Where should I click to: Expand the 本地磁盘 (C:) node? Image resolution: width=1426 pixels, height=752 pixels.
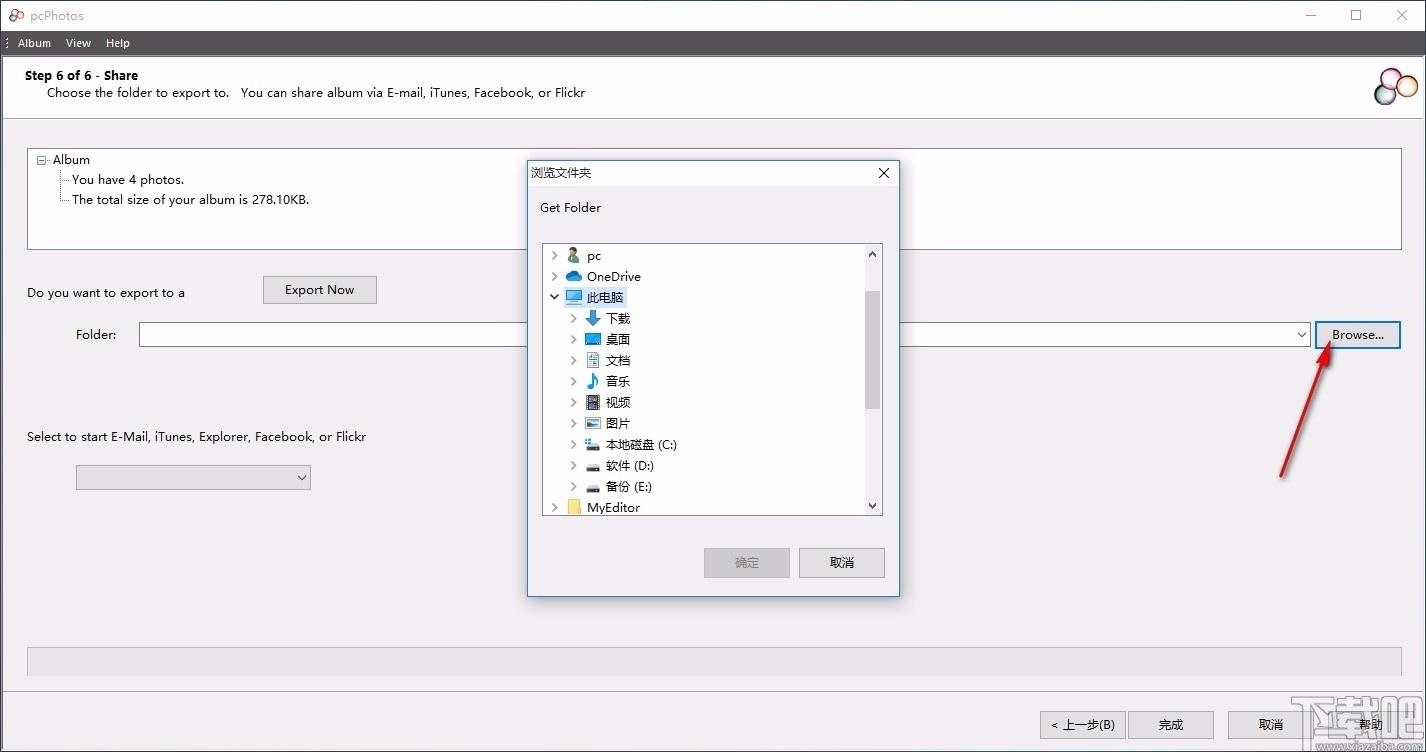573,444
